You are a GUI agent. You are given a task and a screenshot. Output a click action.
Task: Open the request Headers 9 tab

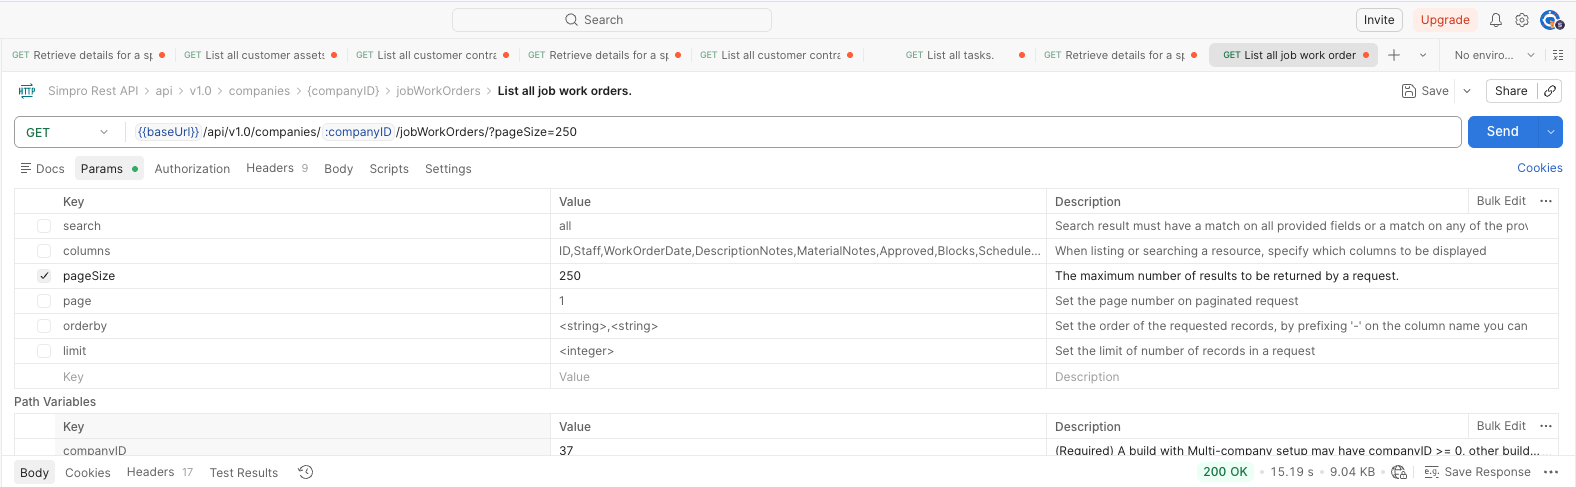tap(277, 168)
